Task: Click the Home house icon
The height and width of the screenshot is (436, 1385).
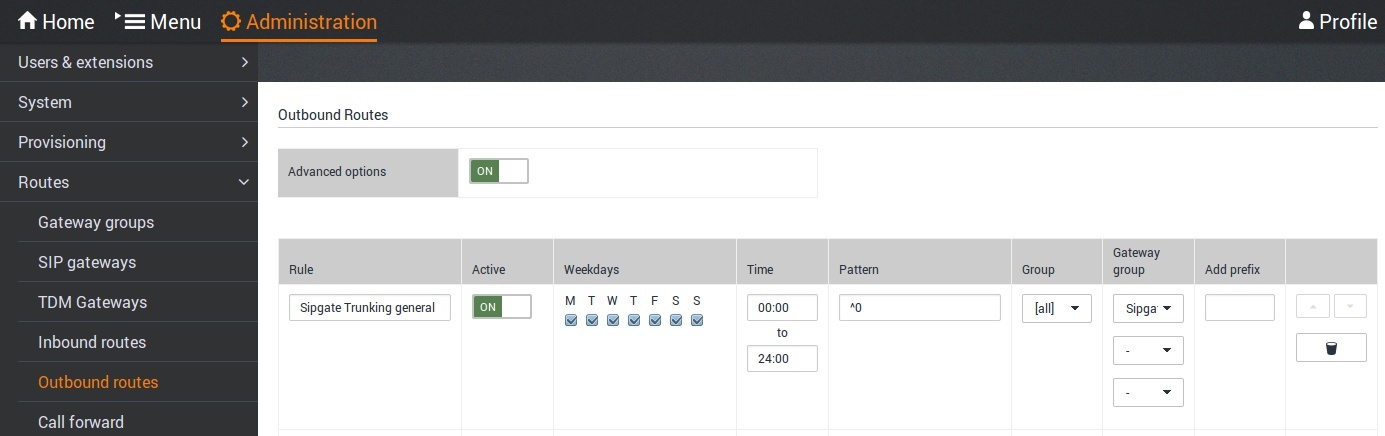Action: 27,21
